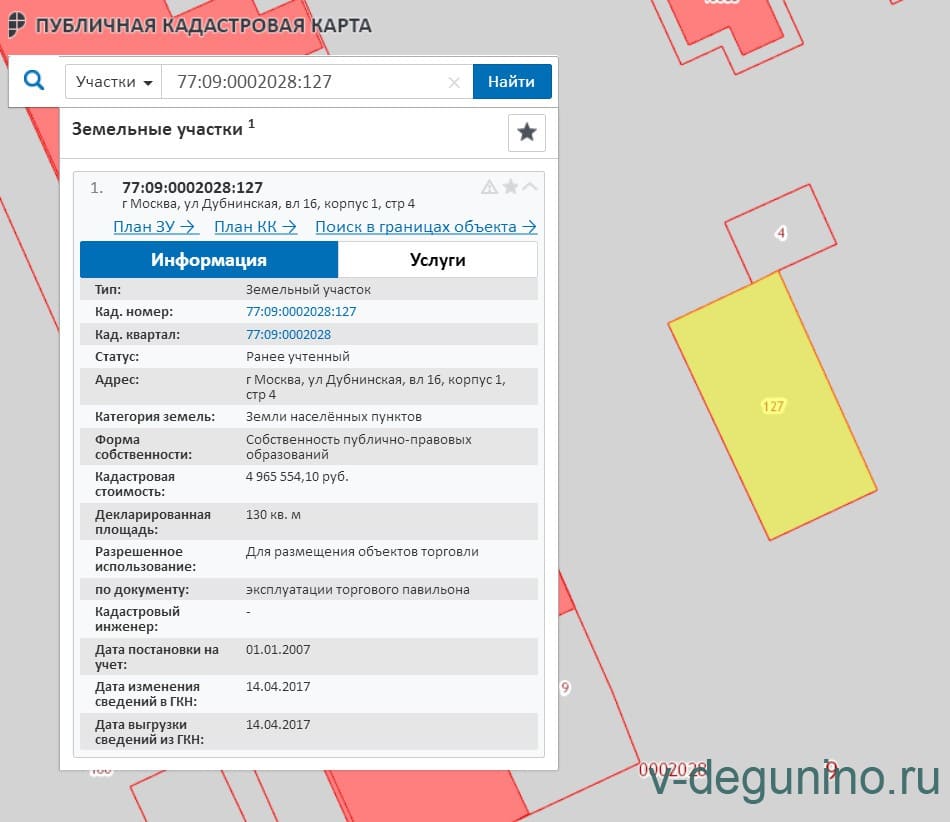Click Поиск в границах объекта link

pos(426,227)
